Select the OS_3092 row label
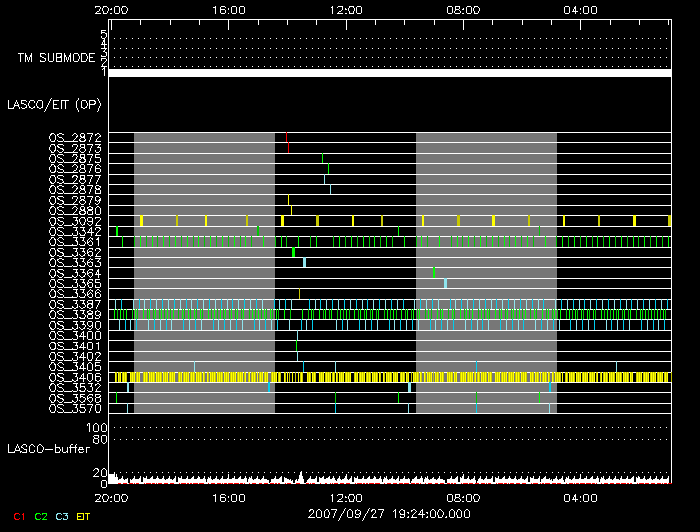This screenshot has height=532, width=700. (75, 220)
